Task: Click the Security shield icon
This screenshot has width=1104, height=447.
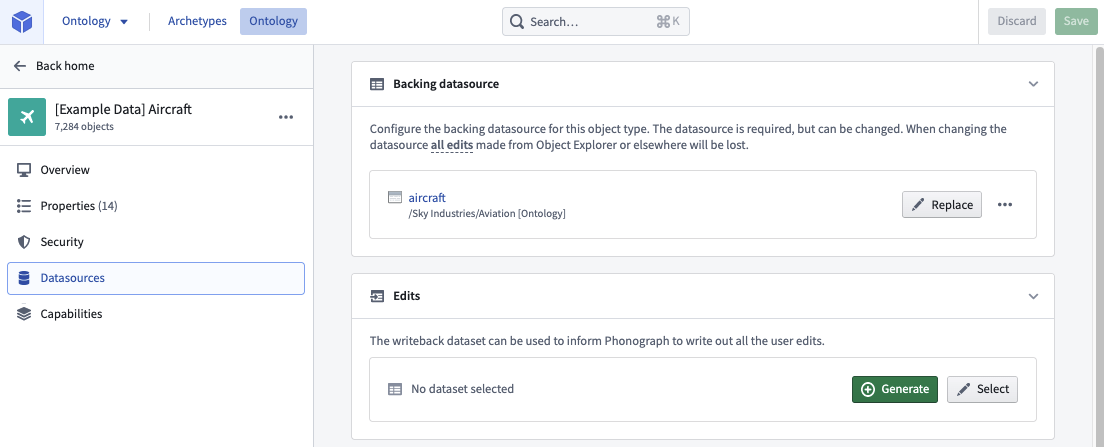Action: (x=24, y=241)
